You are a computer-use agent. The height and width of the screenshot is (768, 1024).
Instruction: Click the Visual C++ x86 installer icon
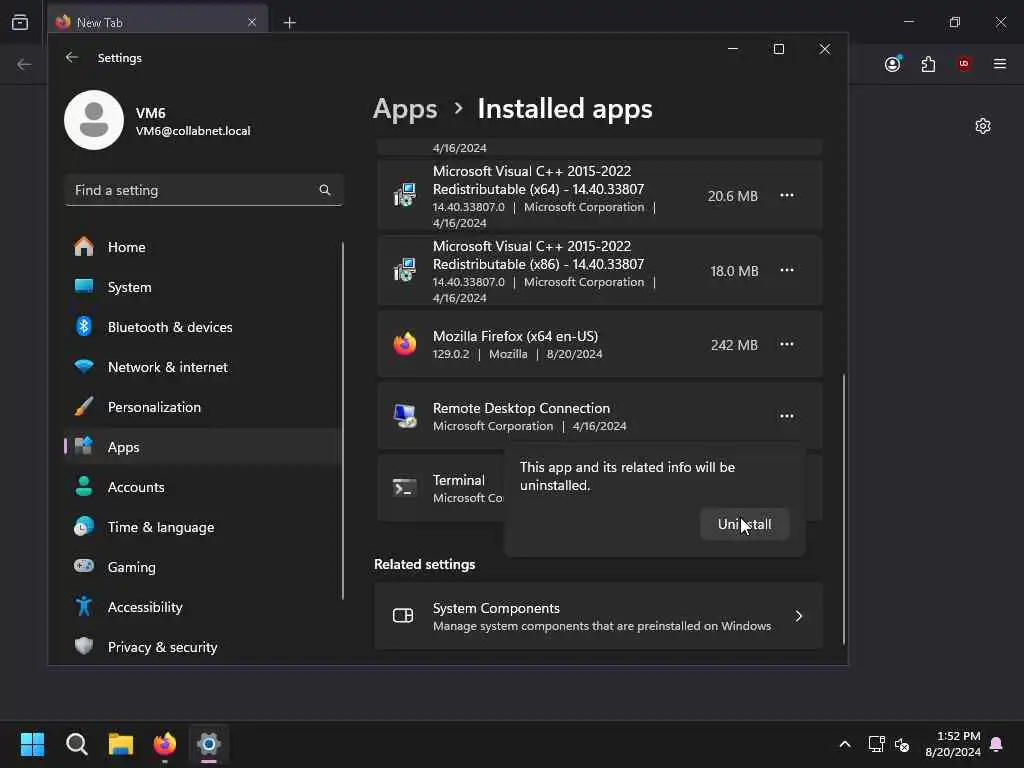[405, 270]
